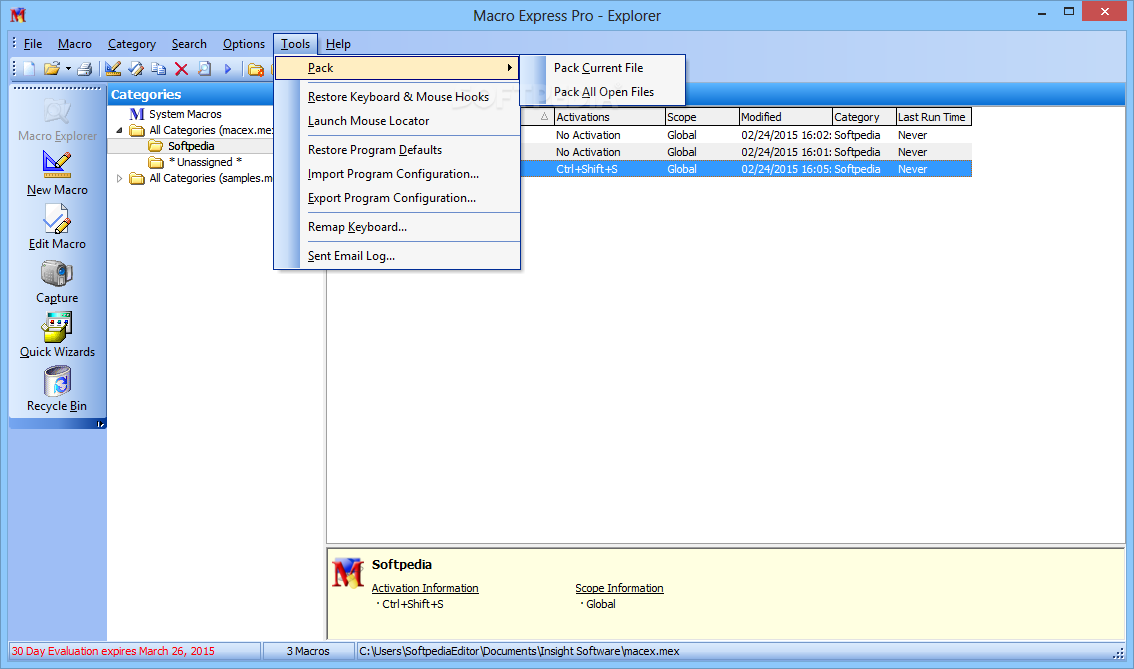The height and width of the screenshot is (669, 1134).
Task: Select System Macros in the Categories tree
Action: pyautogui.click(x=185, y=114)
